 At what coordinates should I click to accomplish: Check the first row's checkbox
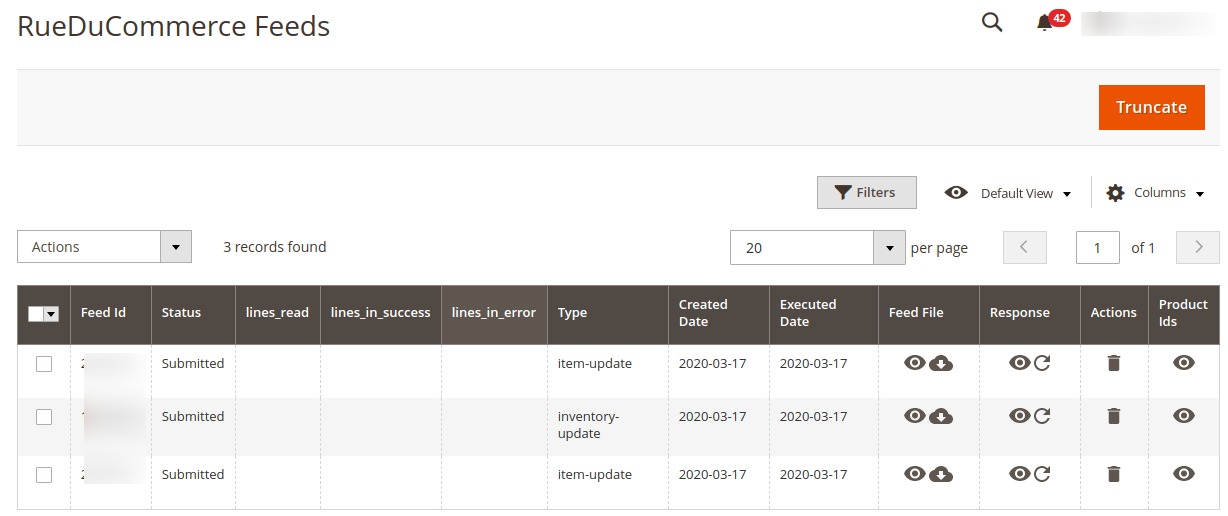pos(44,364)
